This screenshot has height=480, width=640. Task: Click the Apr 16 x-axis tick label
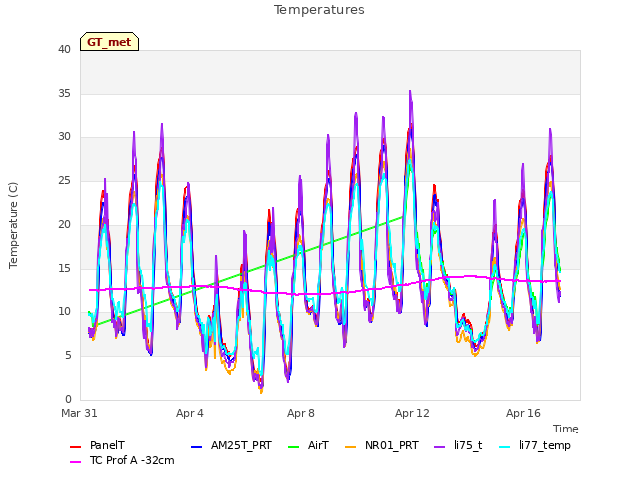pyautogui.click(x=523, y=413)
